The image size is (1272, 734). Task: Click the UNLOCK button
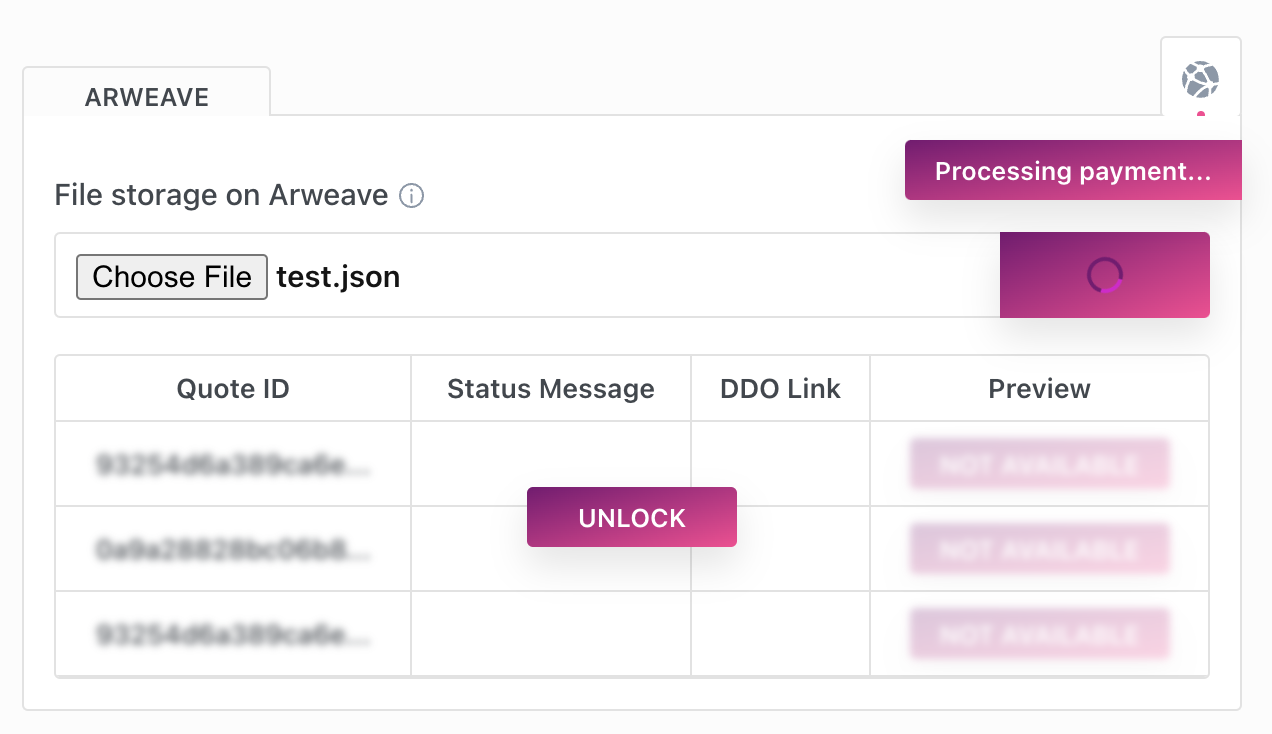(632, 517)
